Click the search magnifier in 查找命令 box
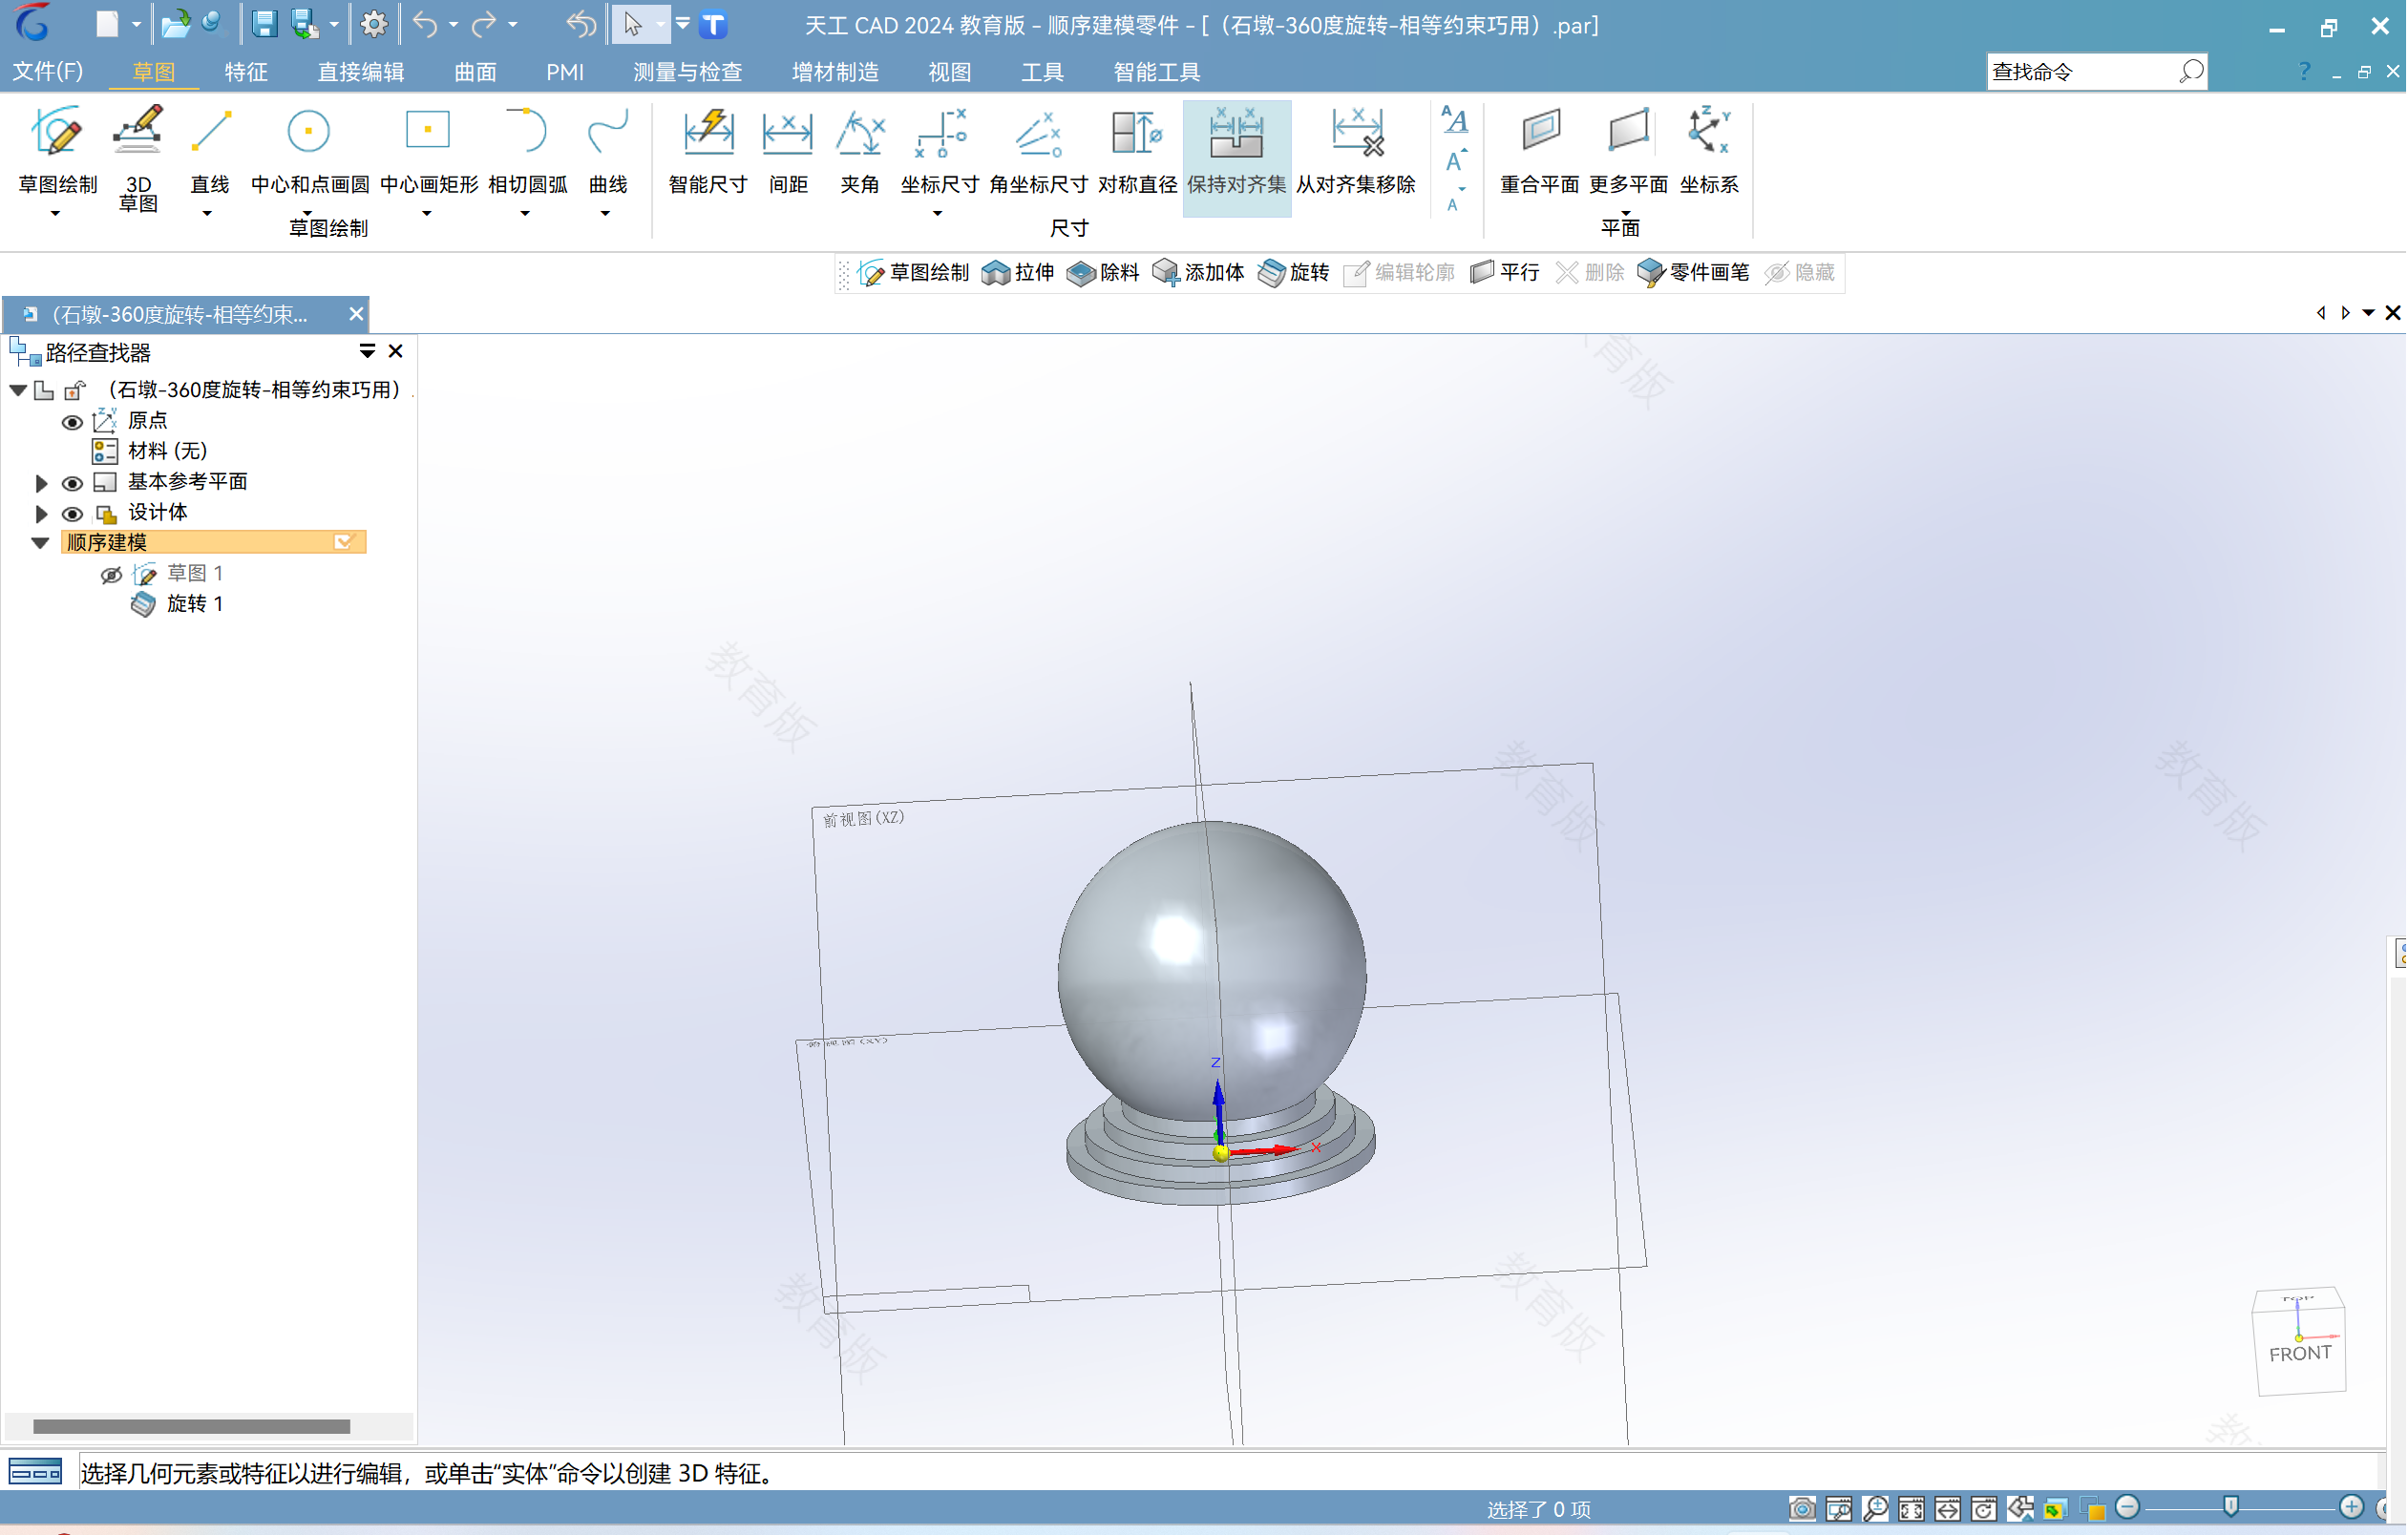Image resolution: width=2408 pixels, height=1535 pixels. 2190,71
